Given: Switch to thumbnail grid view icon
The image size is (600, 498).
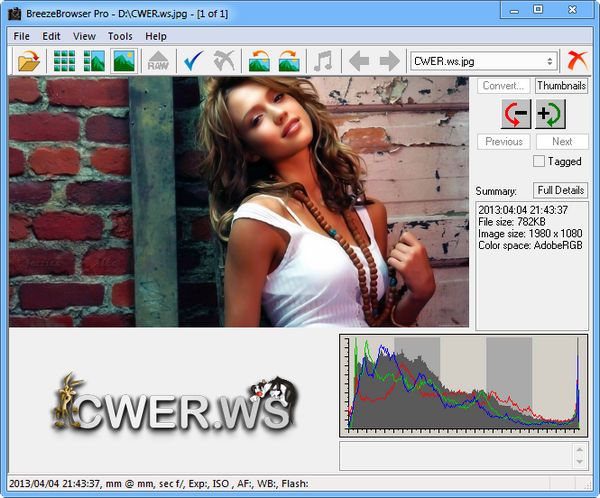Looking at the screenshot, I should [66, 61].
